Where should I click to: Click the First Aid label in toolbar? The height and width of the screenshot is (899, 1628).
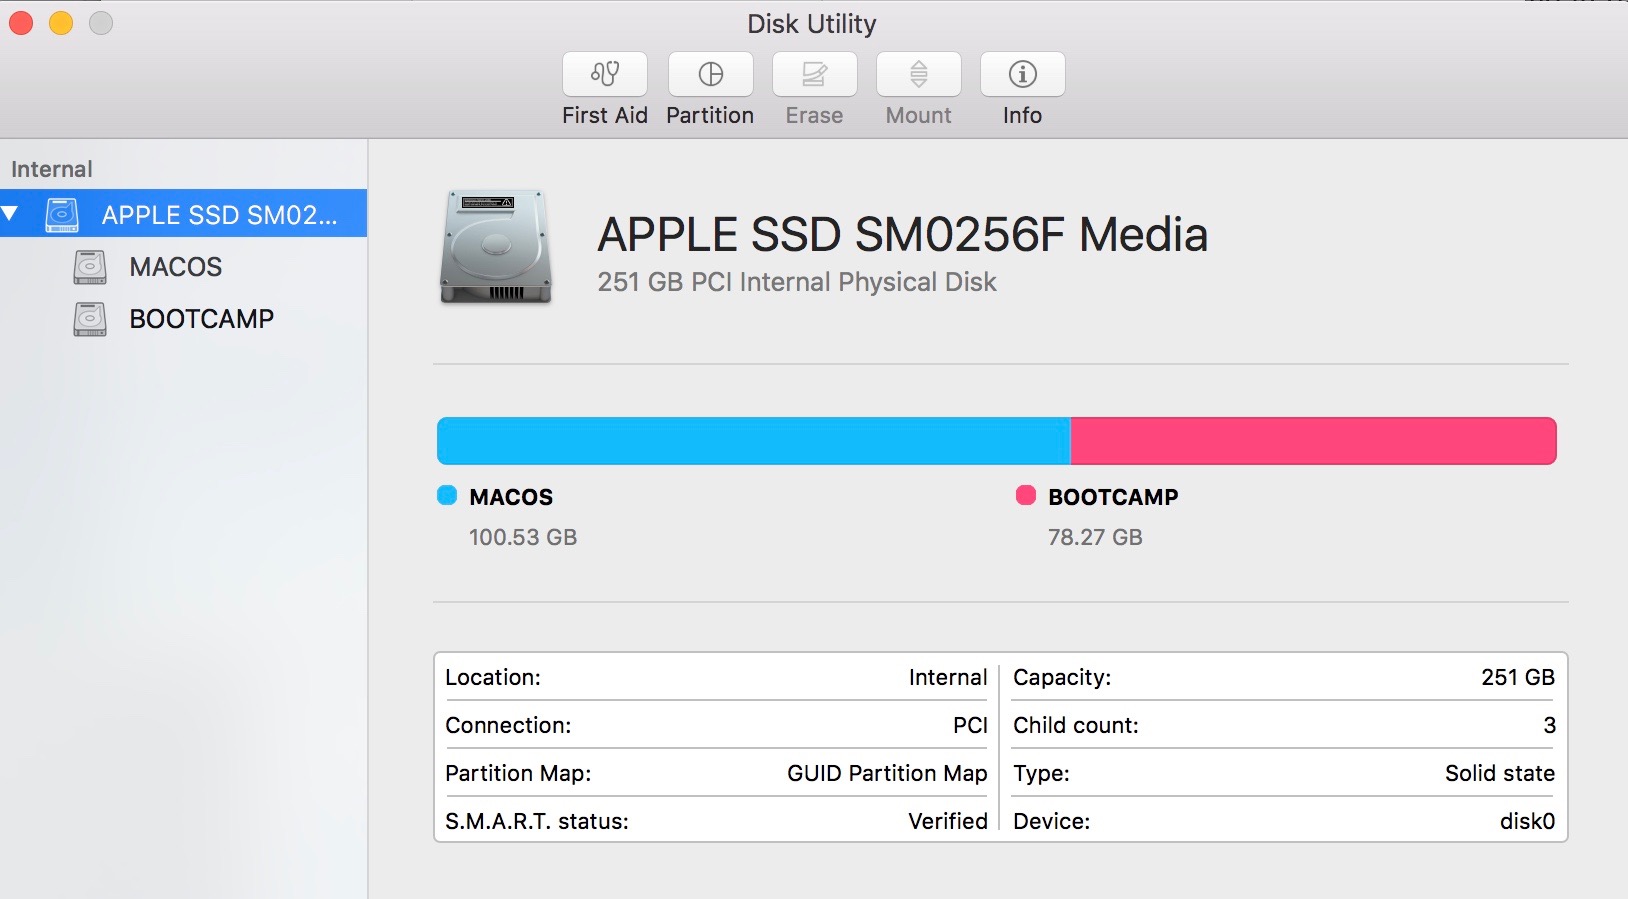click(x=605, y=116)
